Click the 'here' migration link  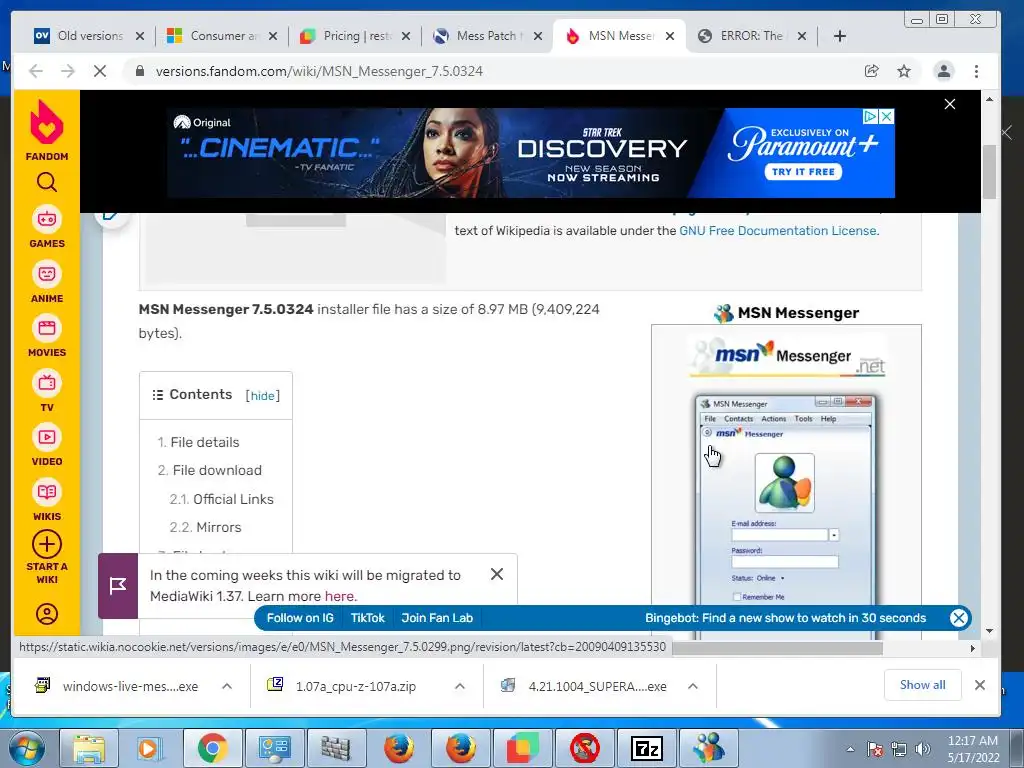click(340, 596)
